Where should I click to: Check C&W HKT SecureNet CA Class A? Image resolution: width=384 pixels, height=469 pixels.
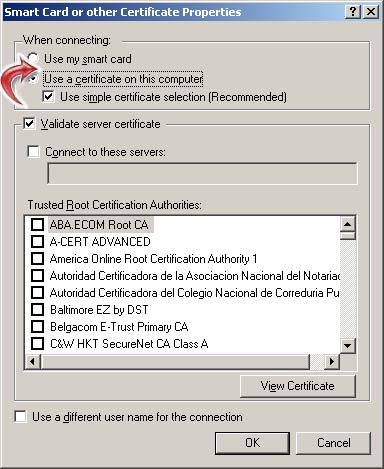tap(37, 343)
